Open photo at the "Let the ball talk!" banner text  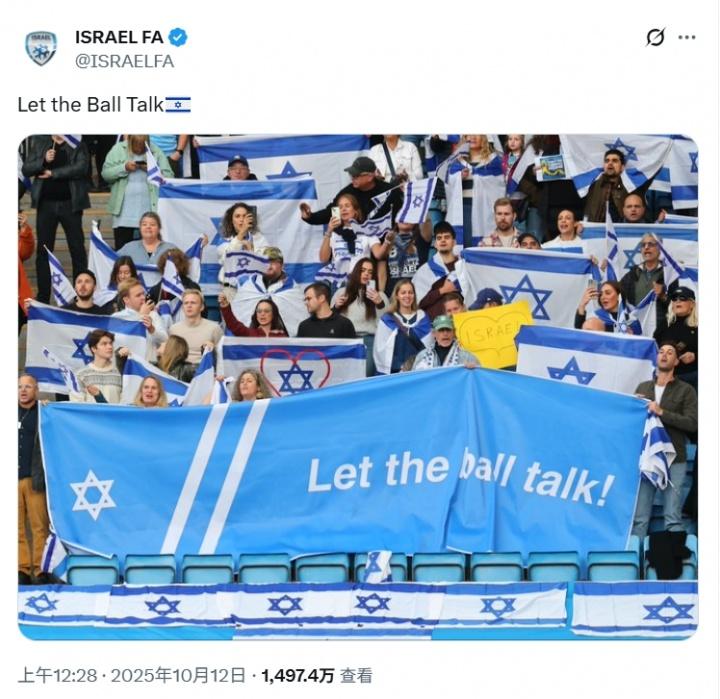coord(460,476)
